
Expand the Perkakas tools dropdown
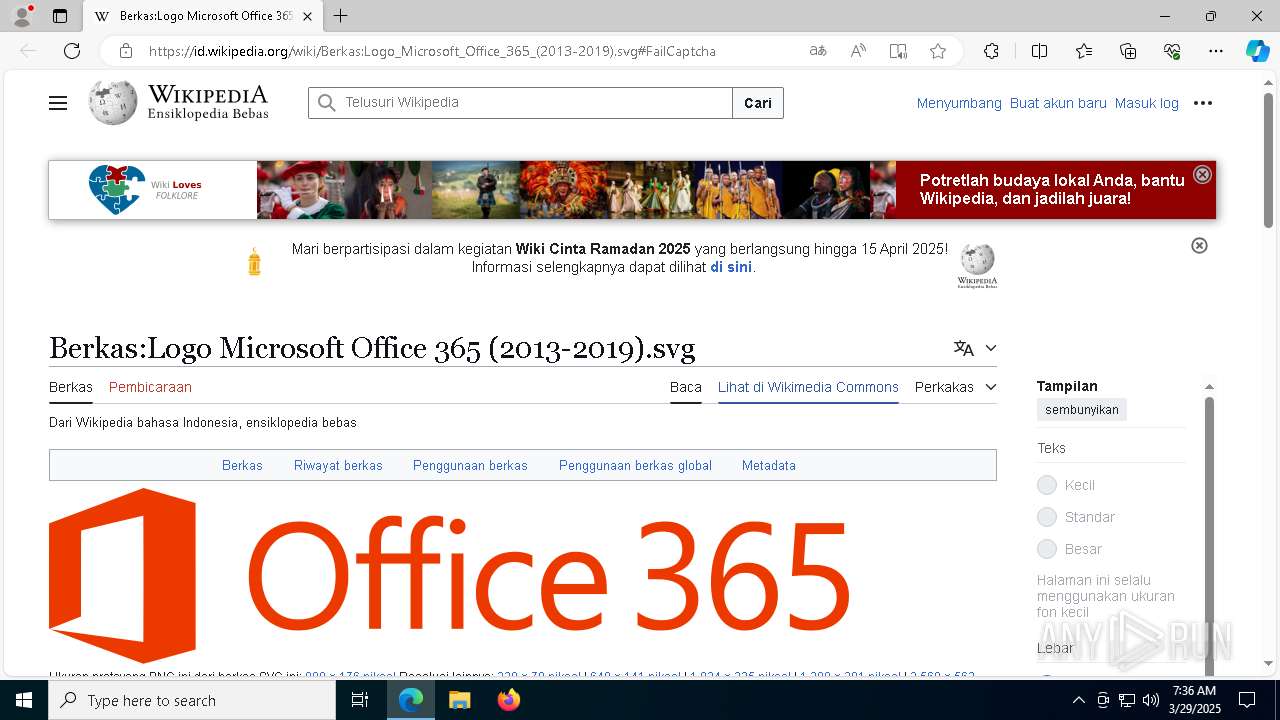point(955,387)
